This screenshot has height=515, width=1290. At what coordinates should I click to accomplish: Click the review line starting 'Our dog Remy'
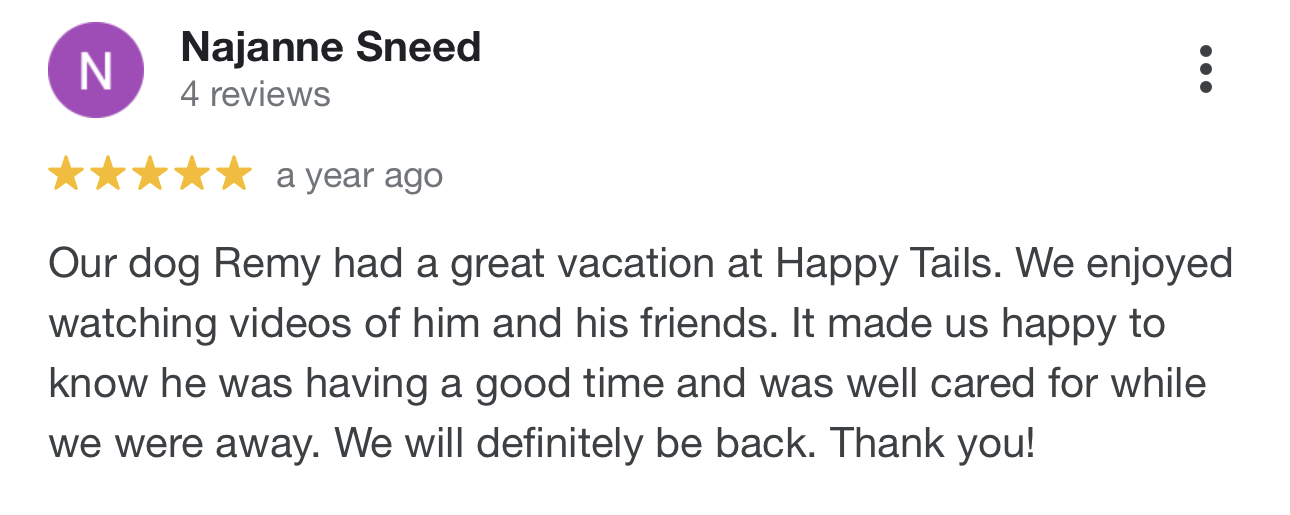(x=640, y=265)
